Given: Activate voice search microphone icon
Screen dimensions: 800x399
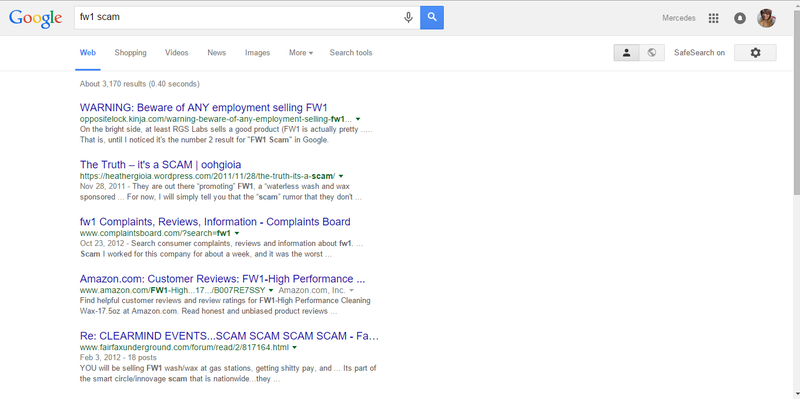Looking at the screenshot, I should pos(408,18).
